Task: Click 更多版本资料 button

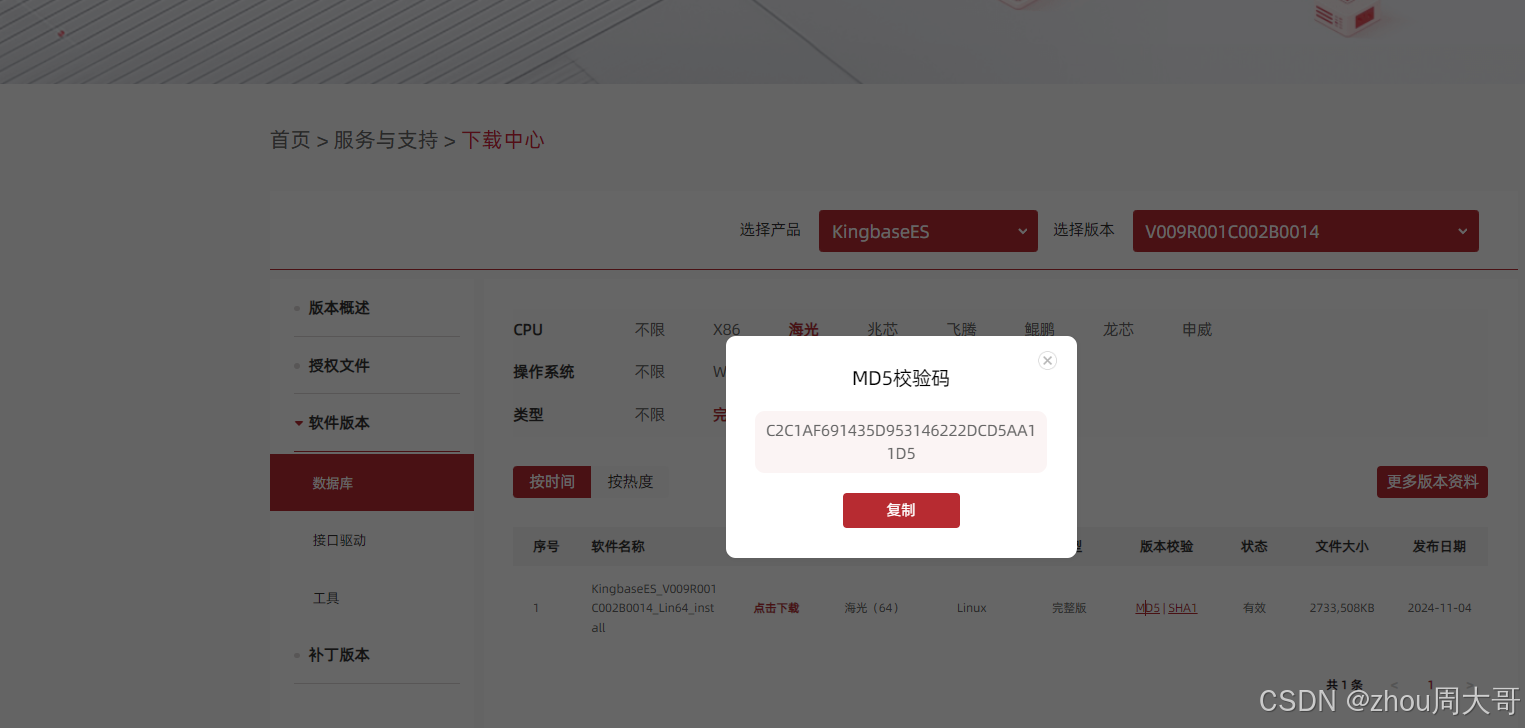Action: click(x=1432, y=482)
